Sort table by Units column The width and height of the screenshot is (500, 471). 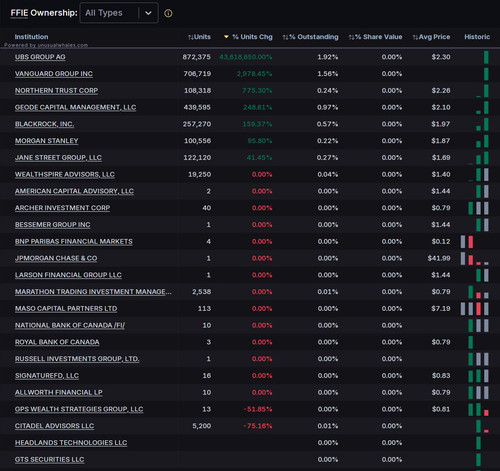pos(199,37)
